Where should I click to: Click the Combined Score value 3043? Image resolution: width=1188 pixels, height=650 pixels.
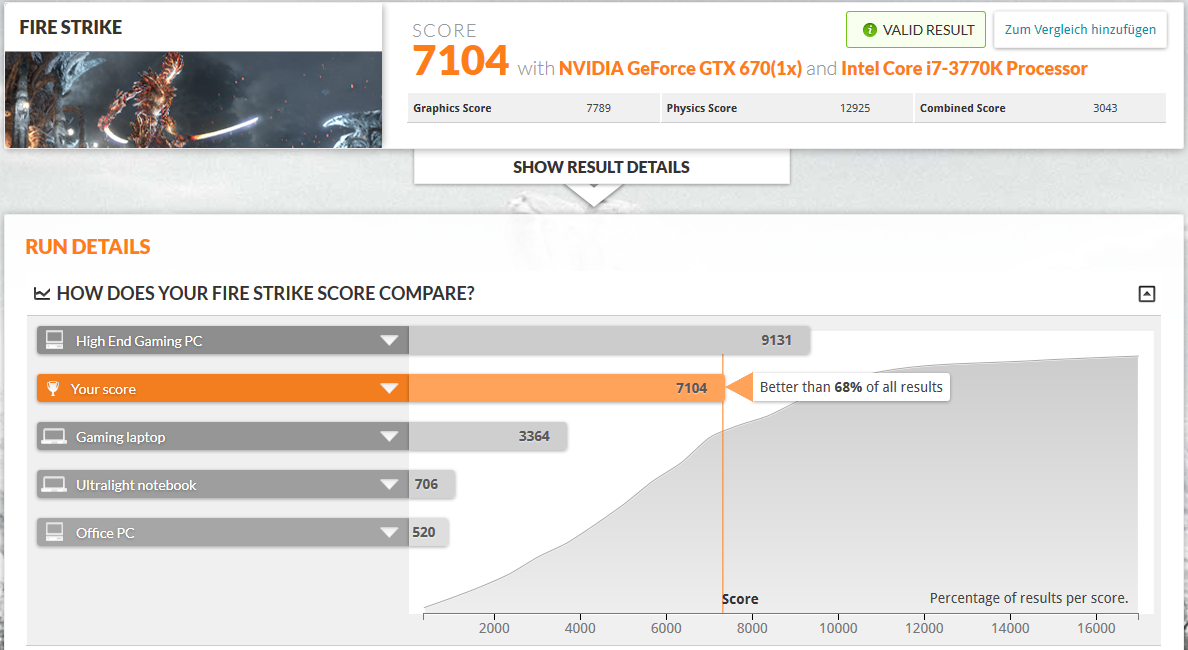coord(1105,108)
